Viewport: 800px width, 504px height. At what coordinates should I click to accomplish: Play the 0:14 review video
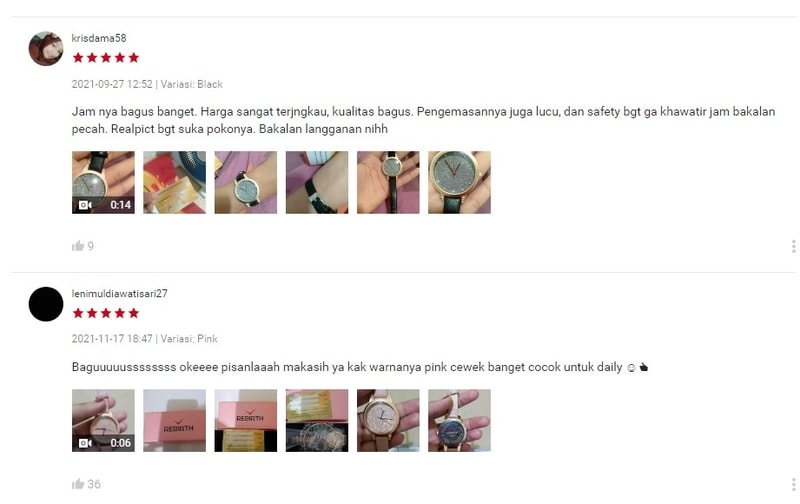[103, 182]
